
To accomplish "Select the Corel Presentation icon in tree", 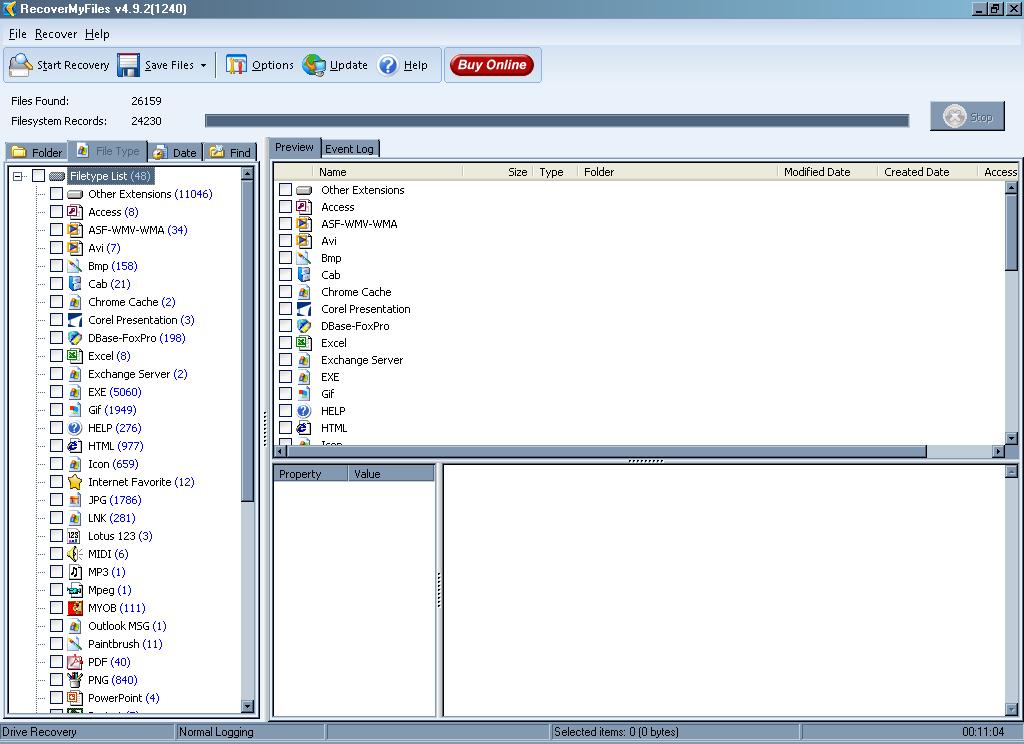I will [x=75, y=320].
